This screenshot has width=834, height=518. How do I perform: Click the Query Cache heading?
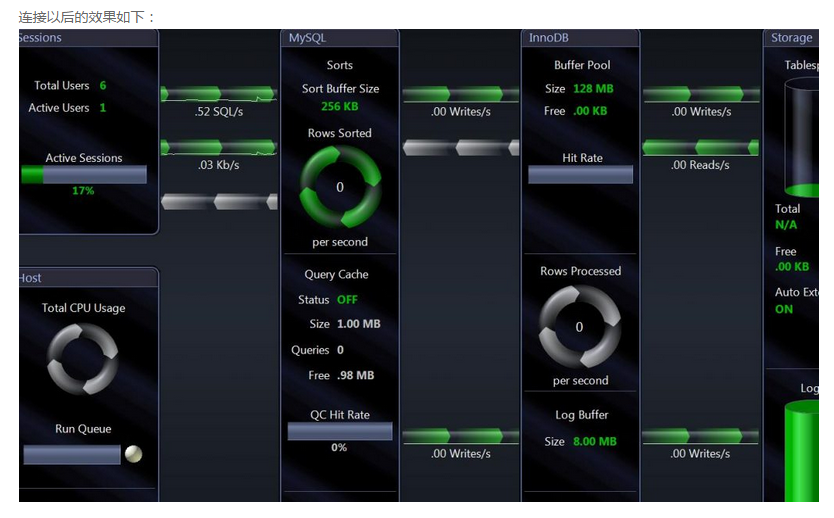(336, 274)
